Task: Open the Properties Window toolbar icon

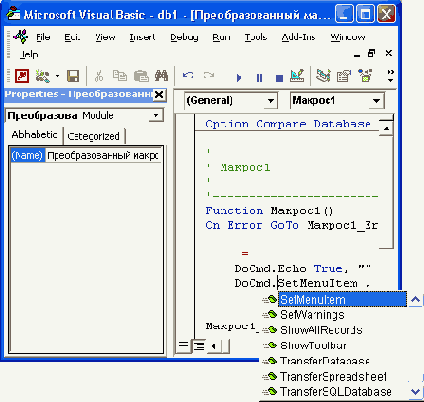Action: tap(344, 76)
